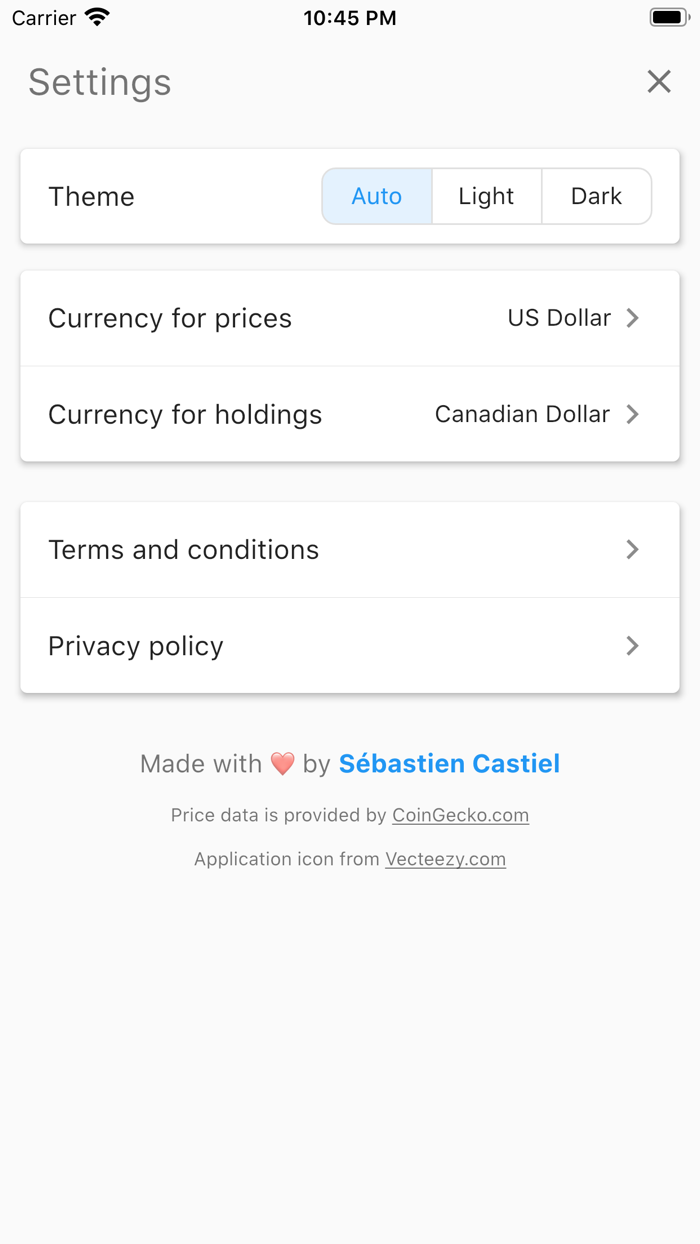Open the Sébastien Castiel link
The height and width of the screenshot is (1244, 700).
448,763
